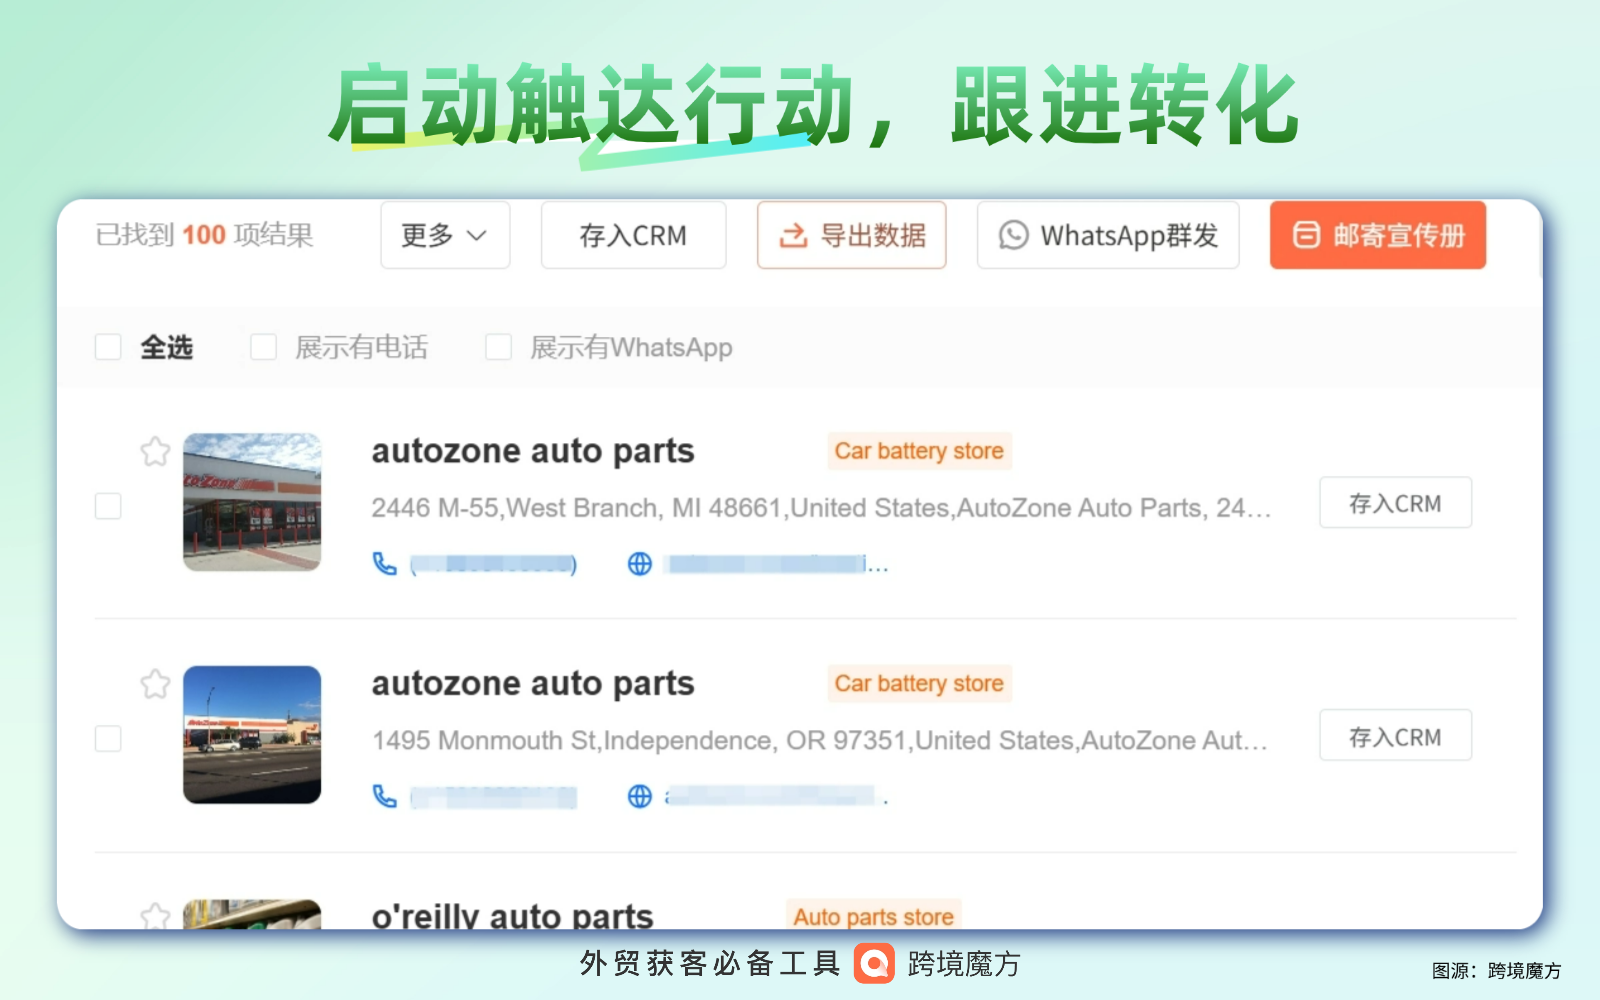The height and width of the screenshot is (1000, 1600).
Task: Enable the 展示有电话 filter checkbox
Action: coord(264,347)
